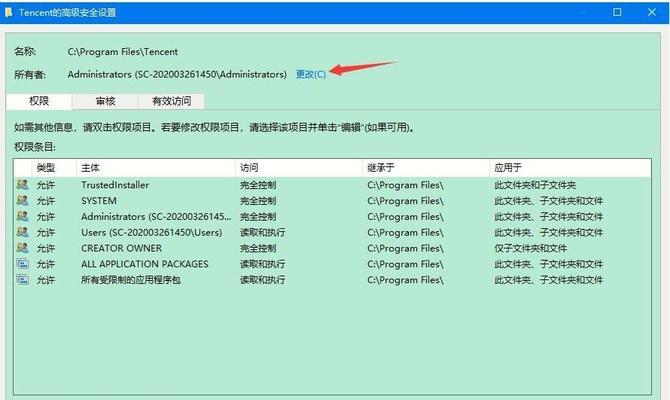
Task: Click the path C:\Program Files\Tencent
Action: (x=123, y=52)
